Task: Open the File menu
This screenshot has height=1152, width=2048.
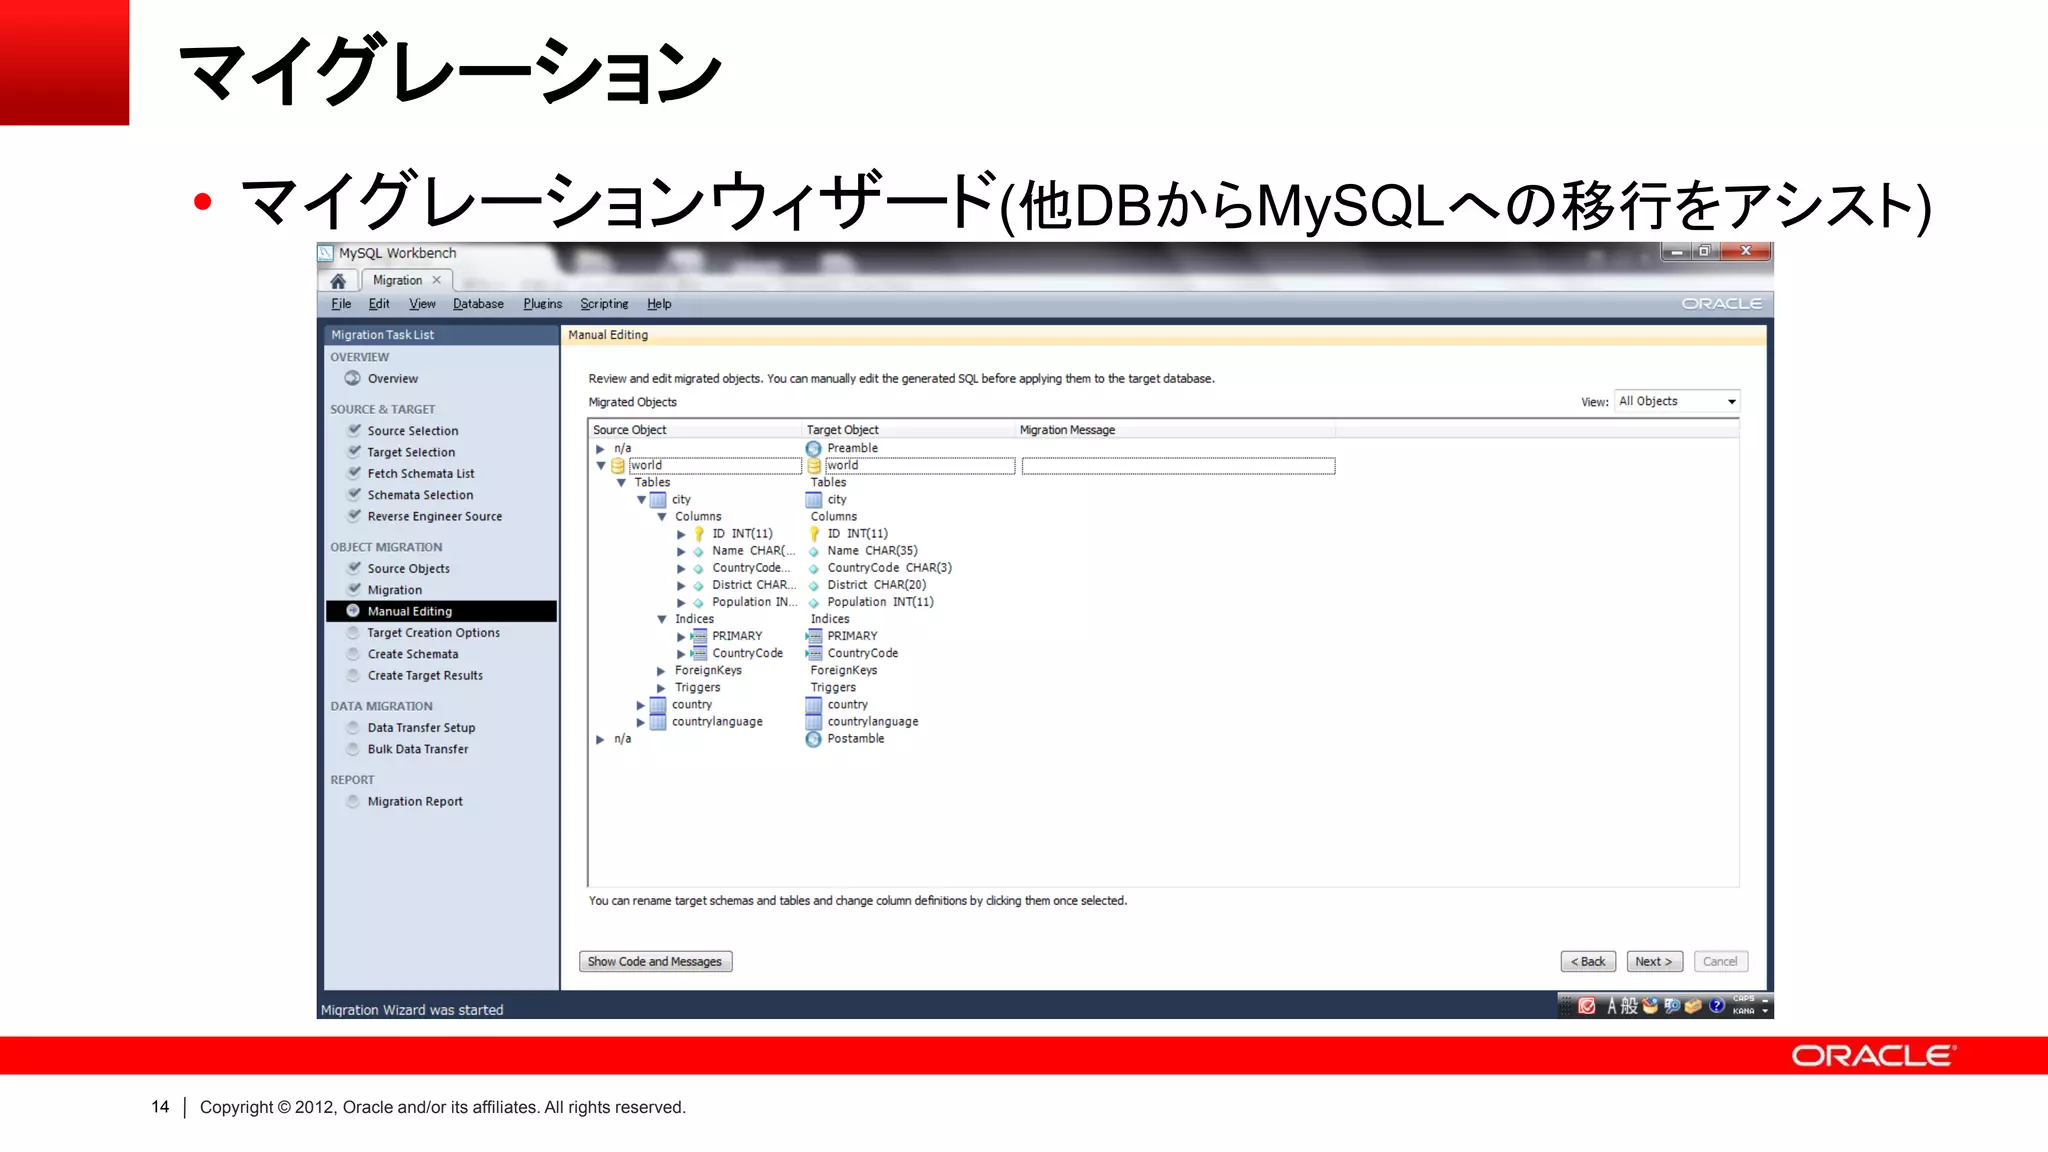Action: (341, 304)
